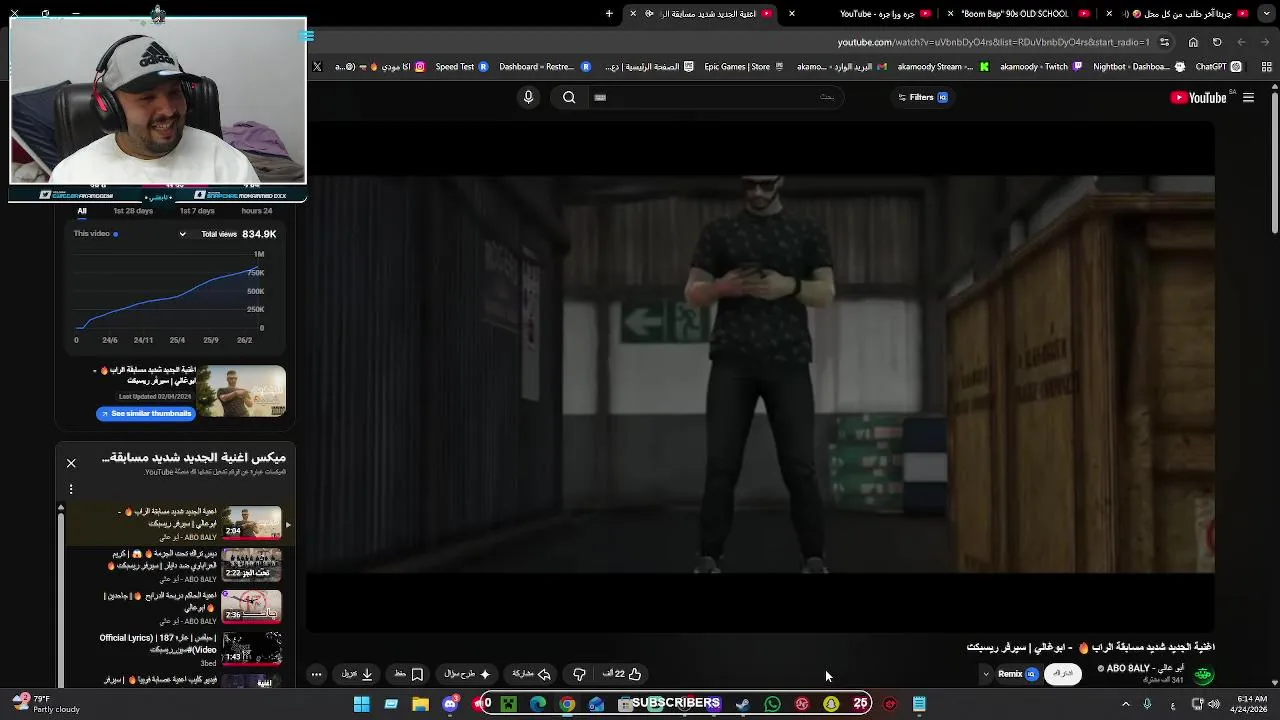Open the YouTube hamburger guide menu
Screen dimensions: 1280x720
[1248, 97]
